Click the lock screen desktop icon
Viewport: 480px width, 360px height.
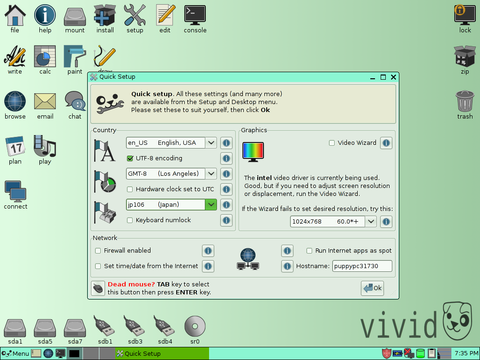pos(465,19)
